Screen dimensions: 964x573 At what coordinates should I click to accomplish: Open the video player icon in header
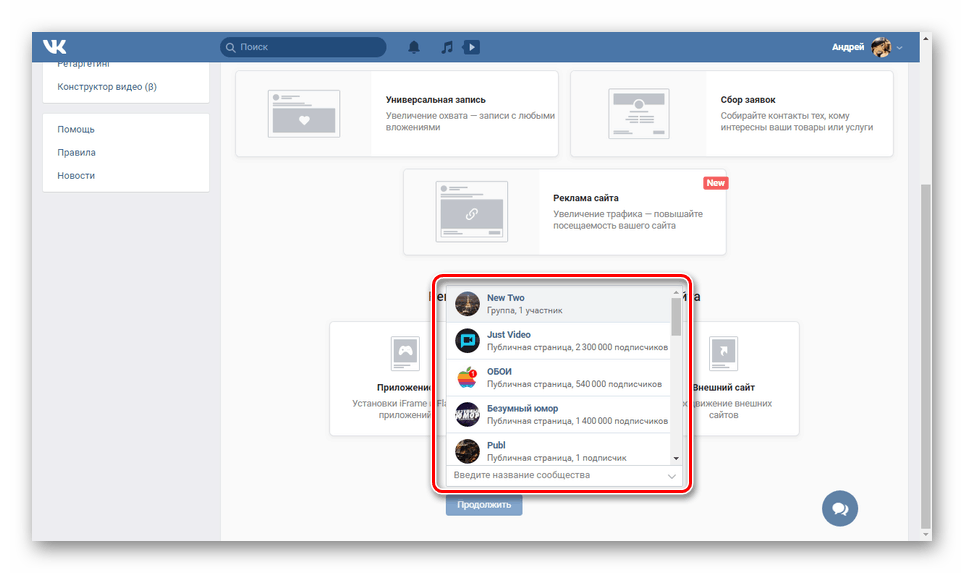(472, 47)
